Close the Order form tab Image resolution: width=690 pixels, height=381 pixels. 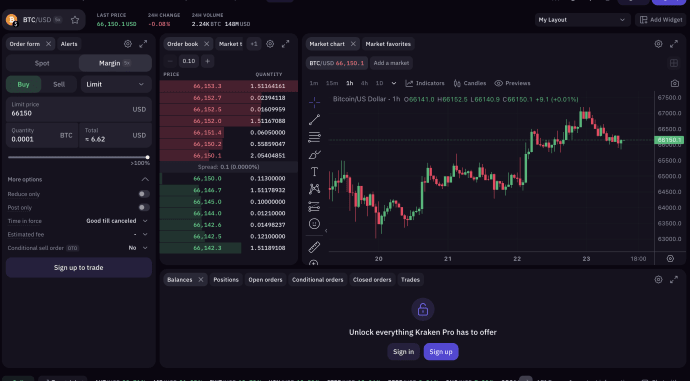[48, 44]
